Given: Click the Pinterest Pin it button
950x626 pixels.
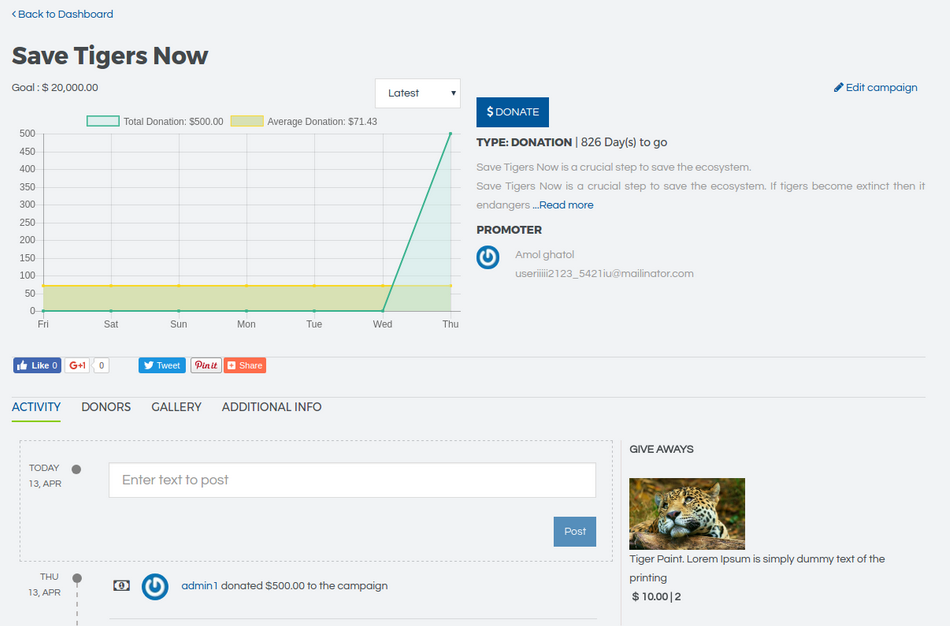Looking at the screenshot, I should (x=206, y=366).
